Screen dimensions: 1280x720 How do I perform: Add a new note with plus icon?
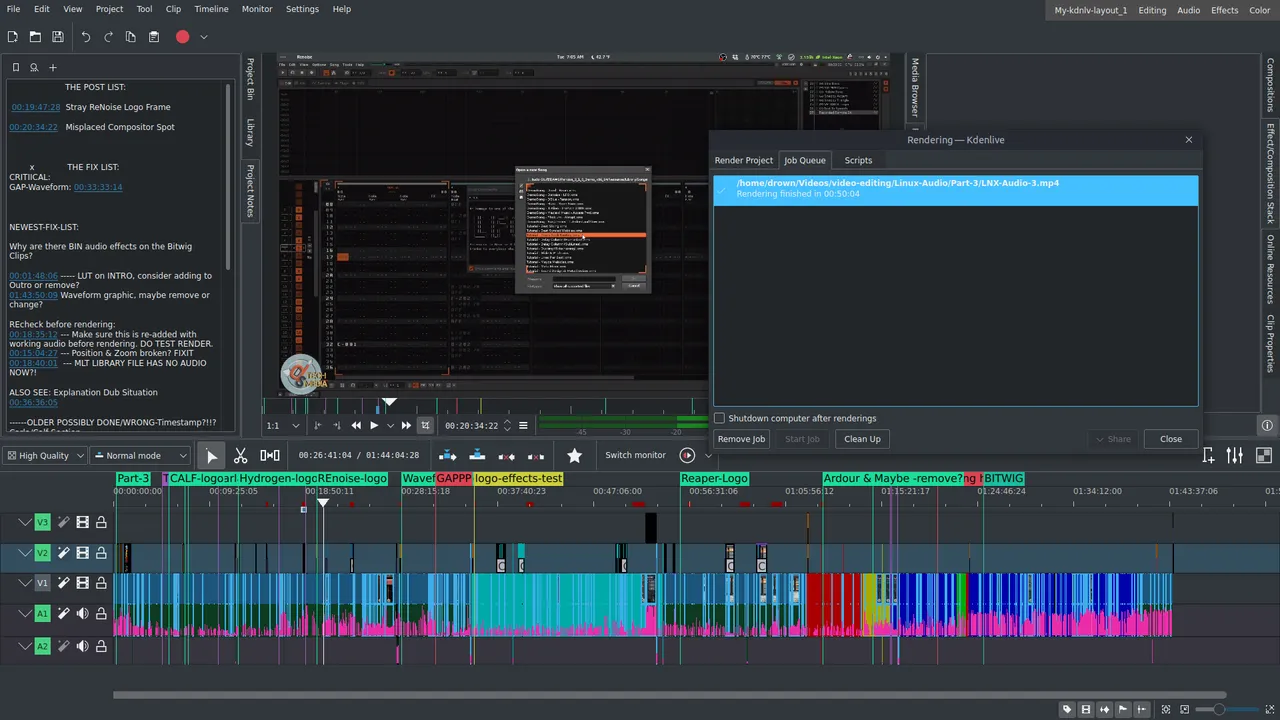pos(53,68)
